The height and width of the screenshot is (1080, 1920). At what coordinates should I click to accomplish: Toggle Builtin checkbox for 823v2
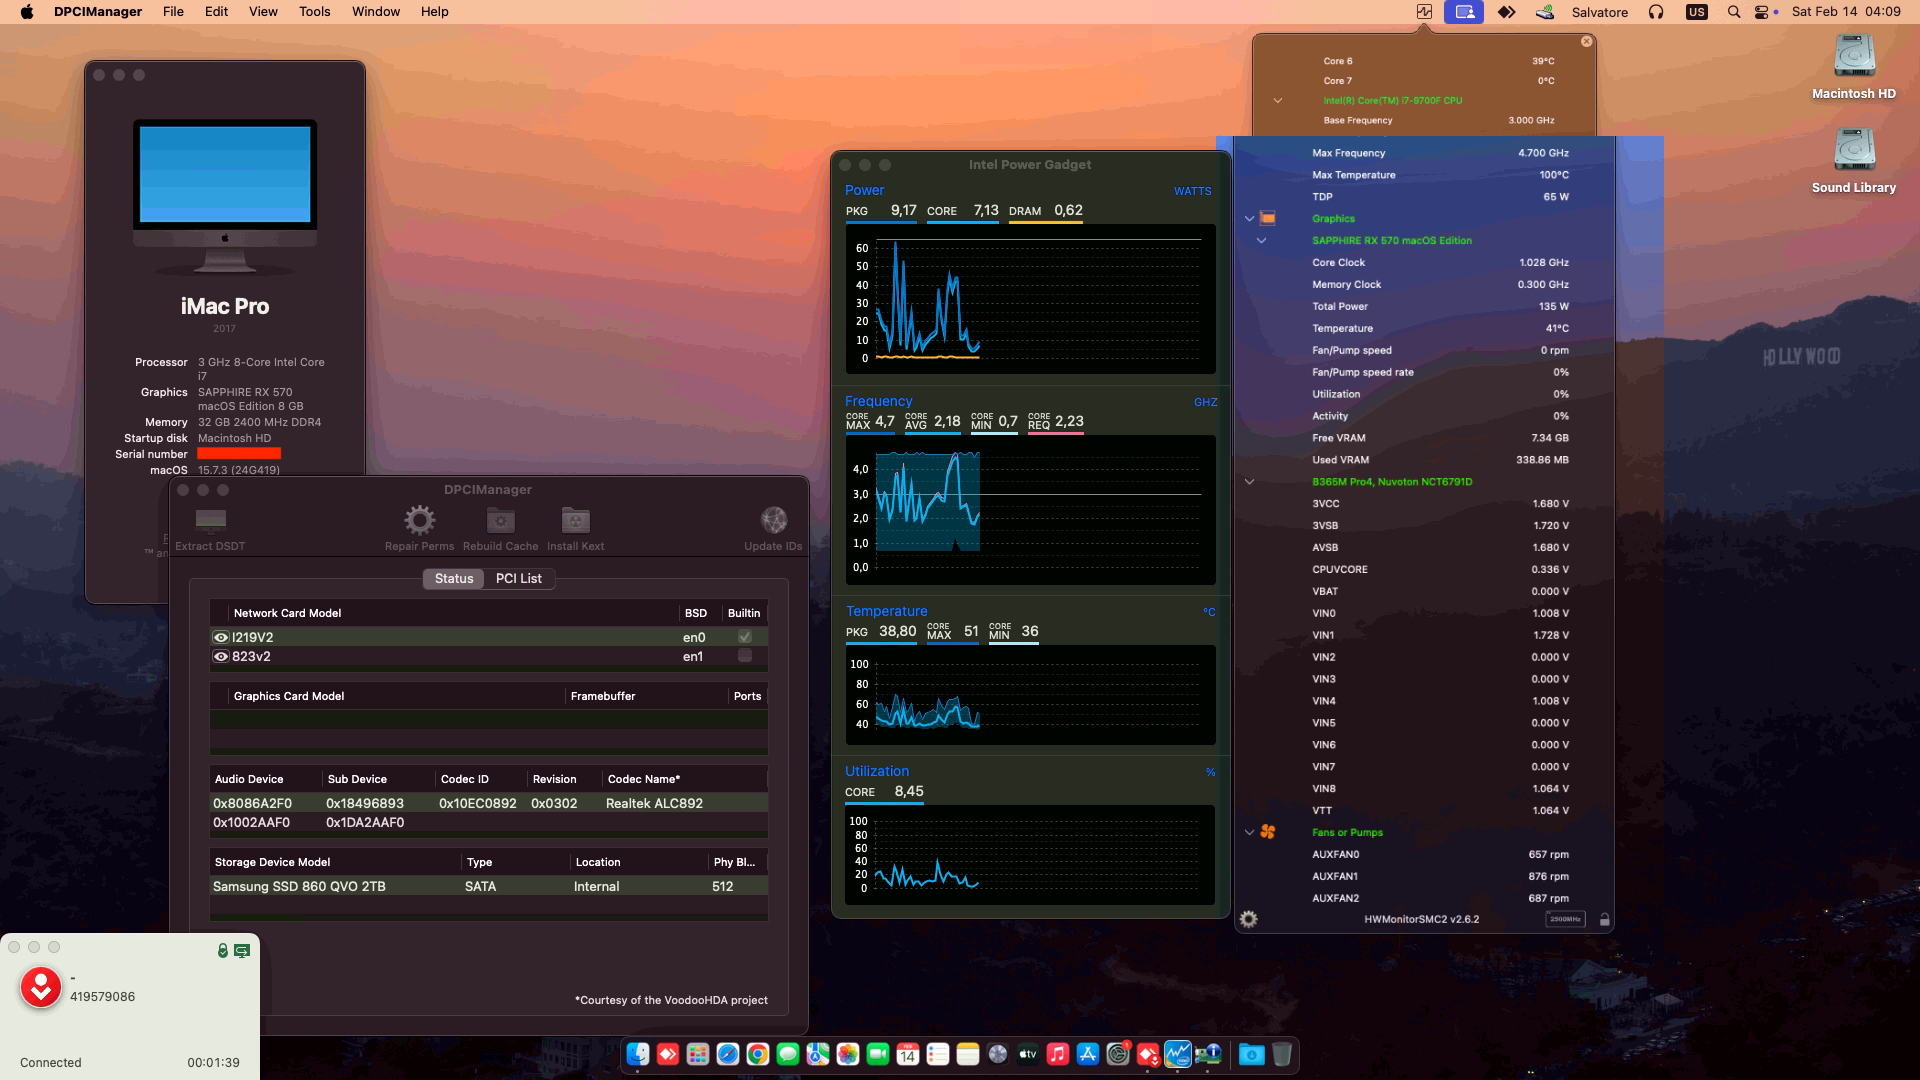[x=744, y=656]
